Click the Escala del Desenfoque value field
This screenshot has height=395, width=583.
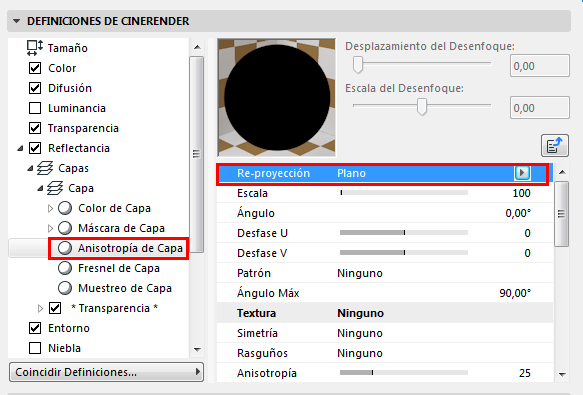click(539, 108)
